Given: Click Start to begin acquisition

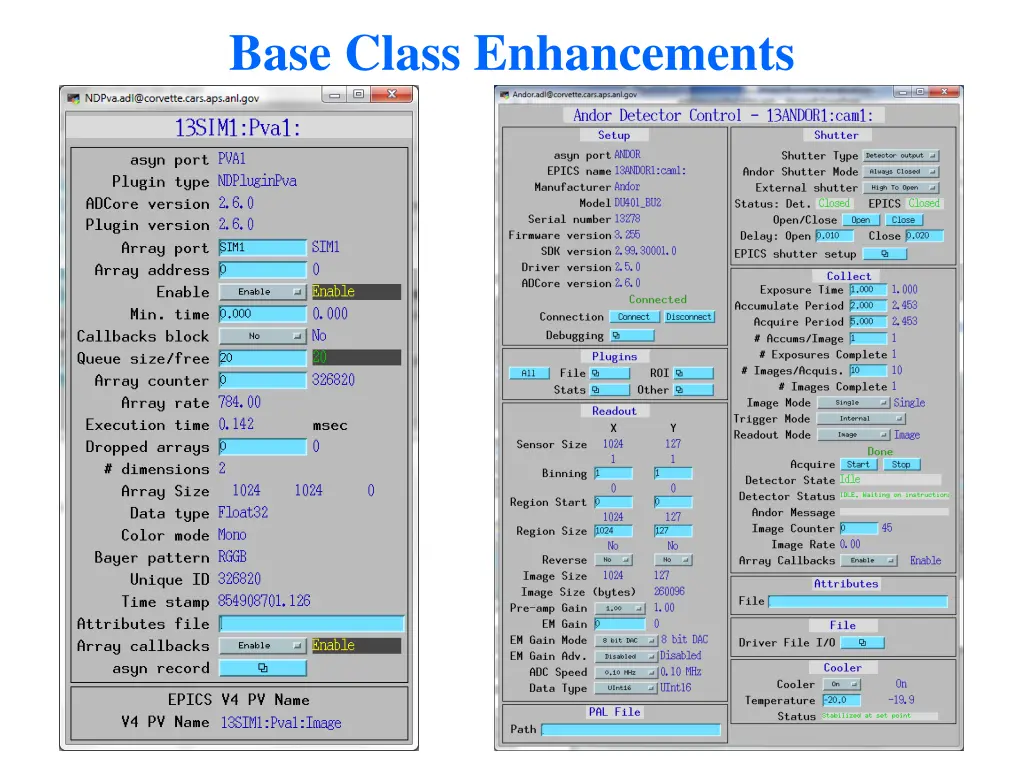Looking at the screenshot, I should click(859, 464).
